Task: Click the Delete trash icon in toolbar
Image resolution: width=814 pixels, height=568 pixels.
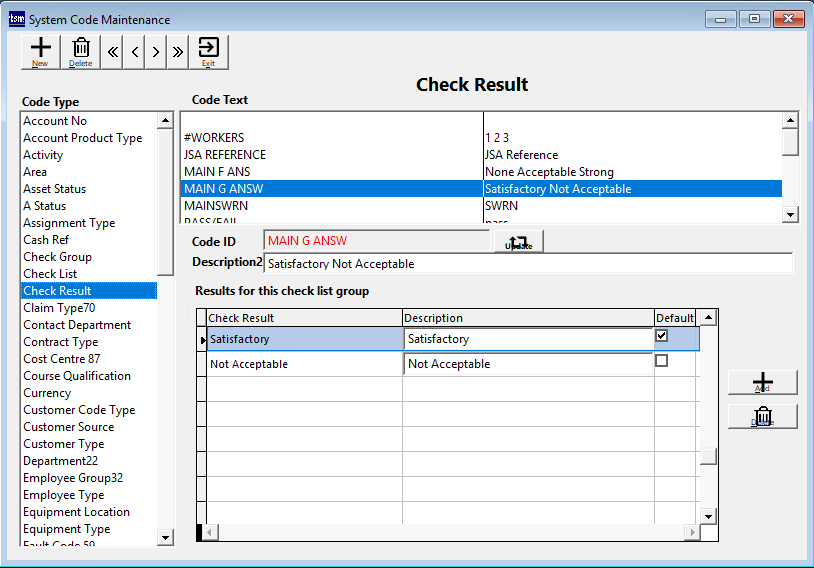Action: coord(81,51)
